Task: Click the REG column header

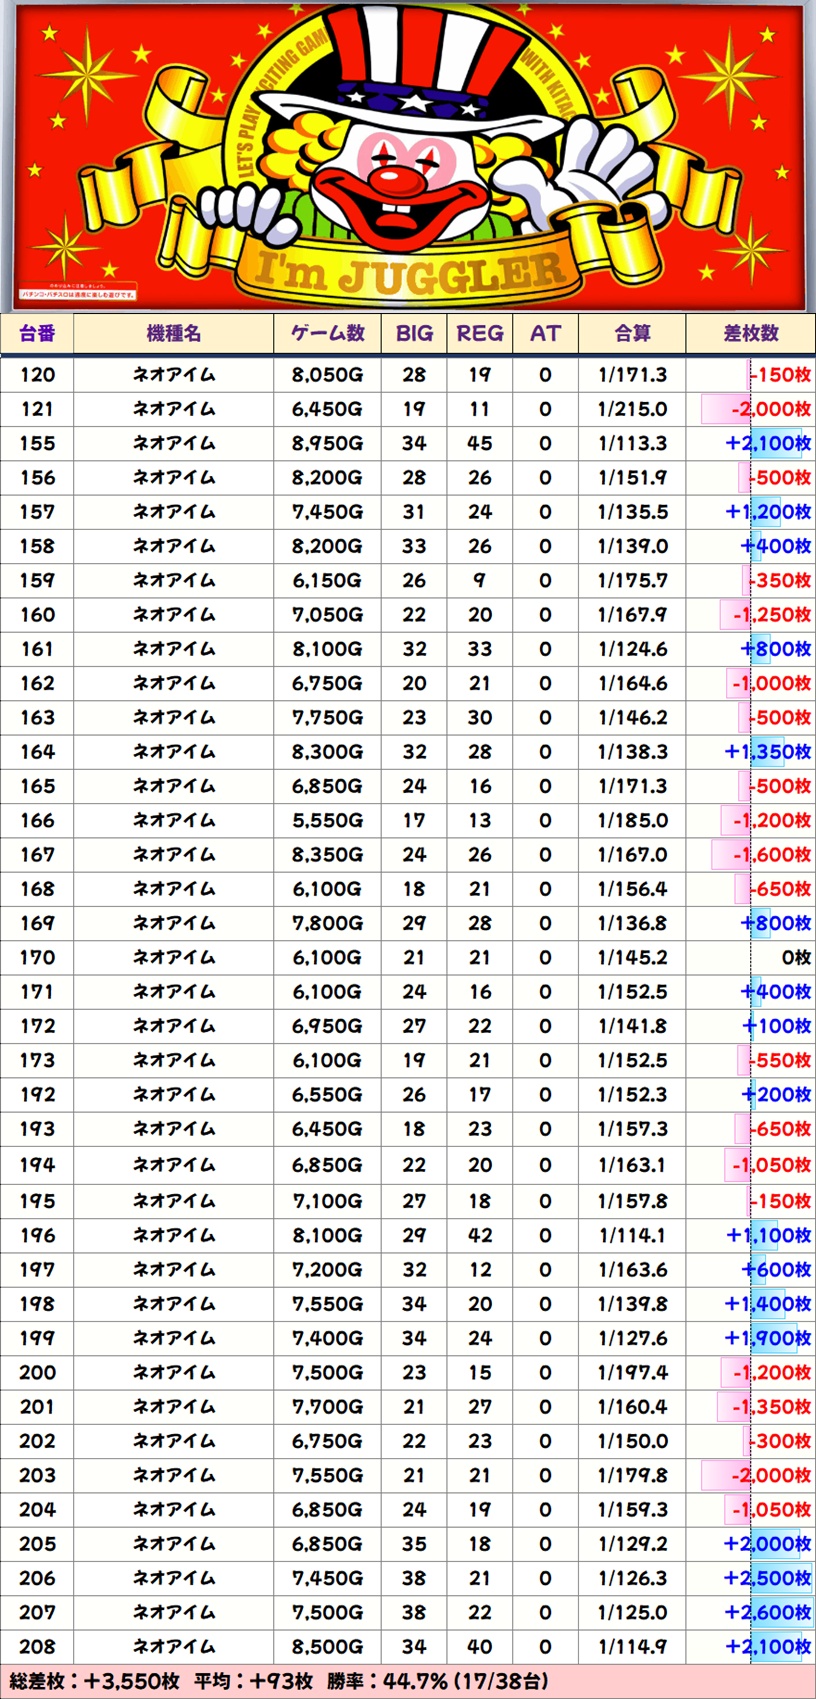Action: [x=480, y=334]
